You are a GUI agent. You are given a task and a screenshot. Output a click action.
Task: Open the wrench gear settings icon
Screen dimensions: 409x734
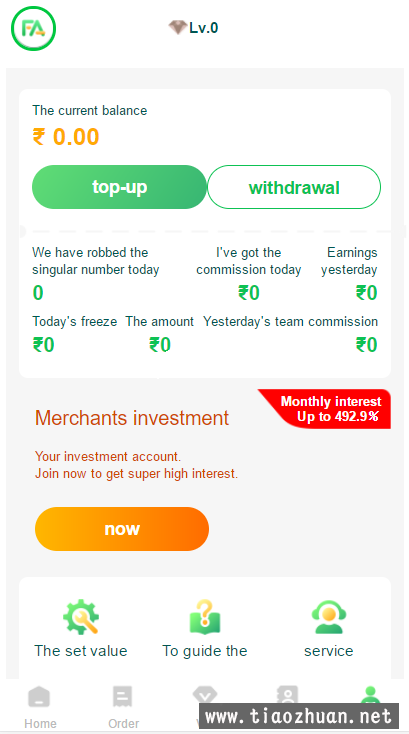click(81, 617)
